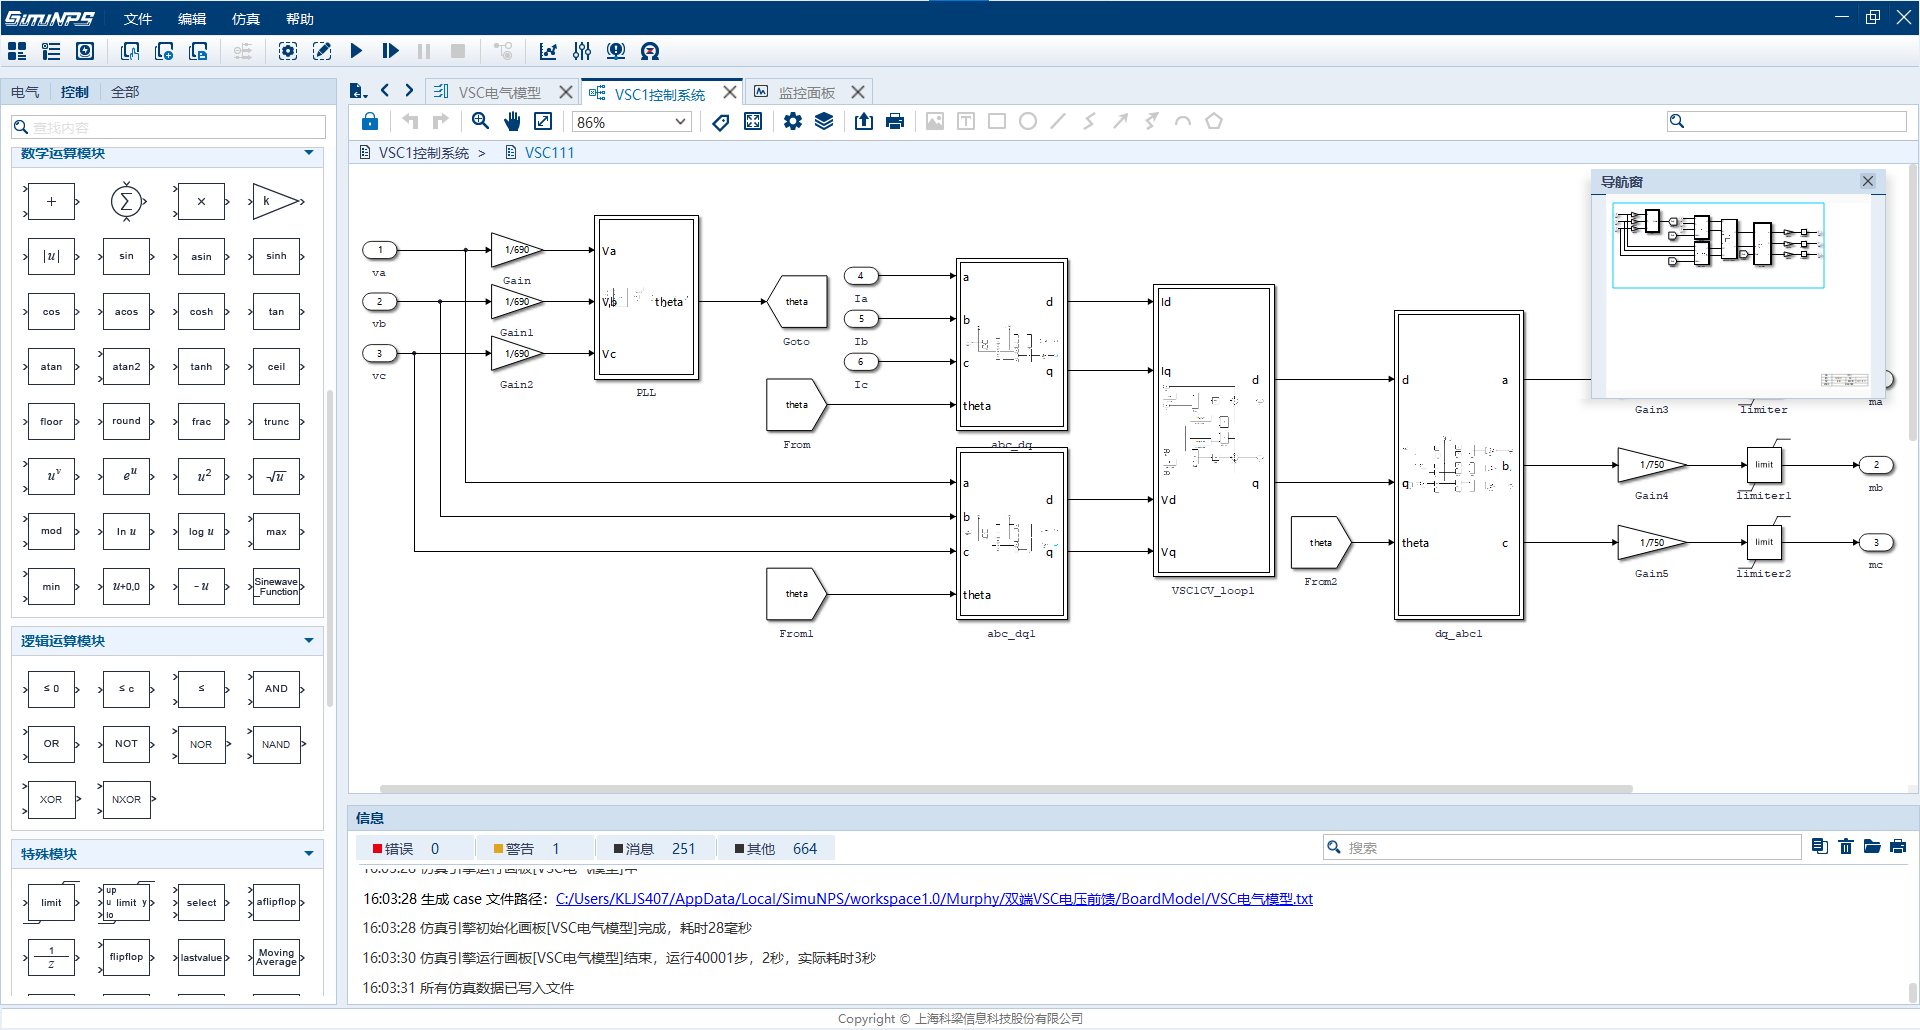Click the gauge meter icon in top toolbar

point(650,51)
